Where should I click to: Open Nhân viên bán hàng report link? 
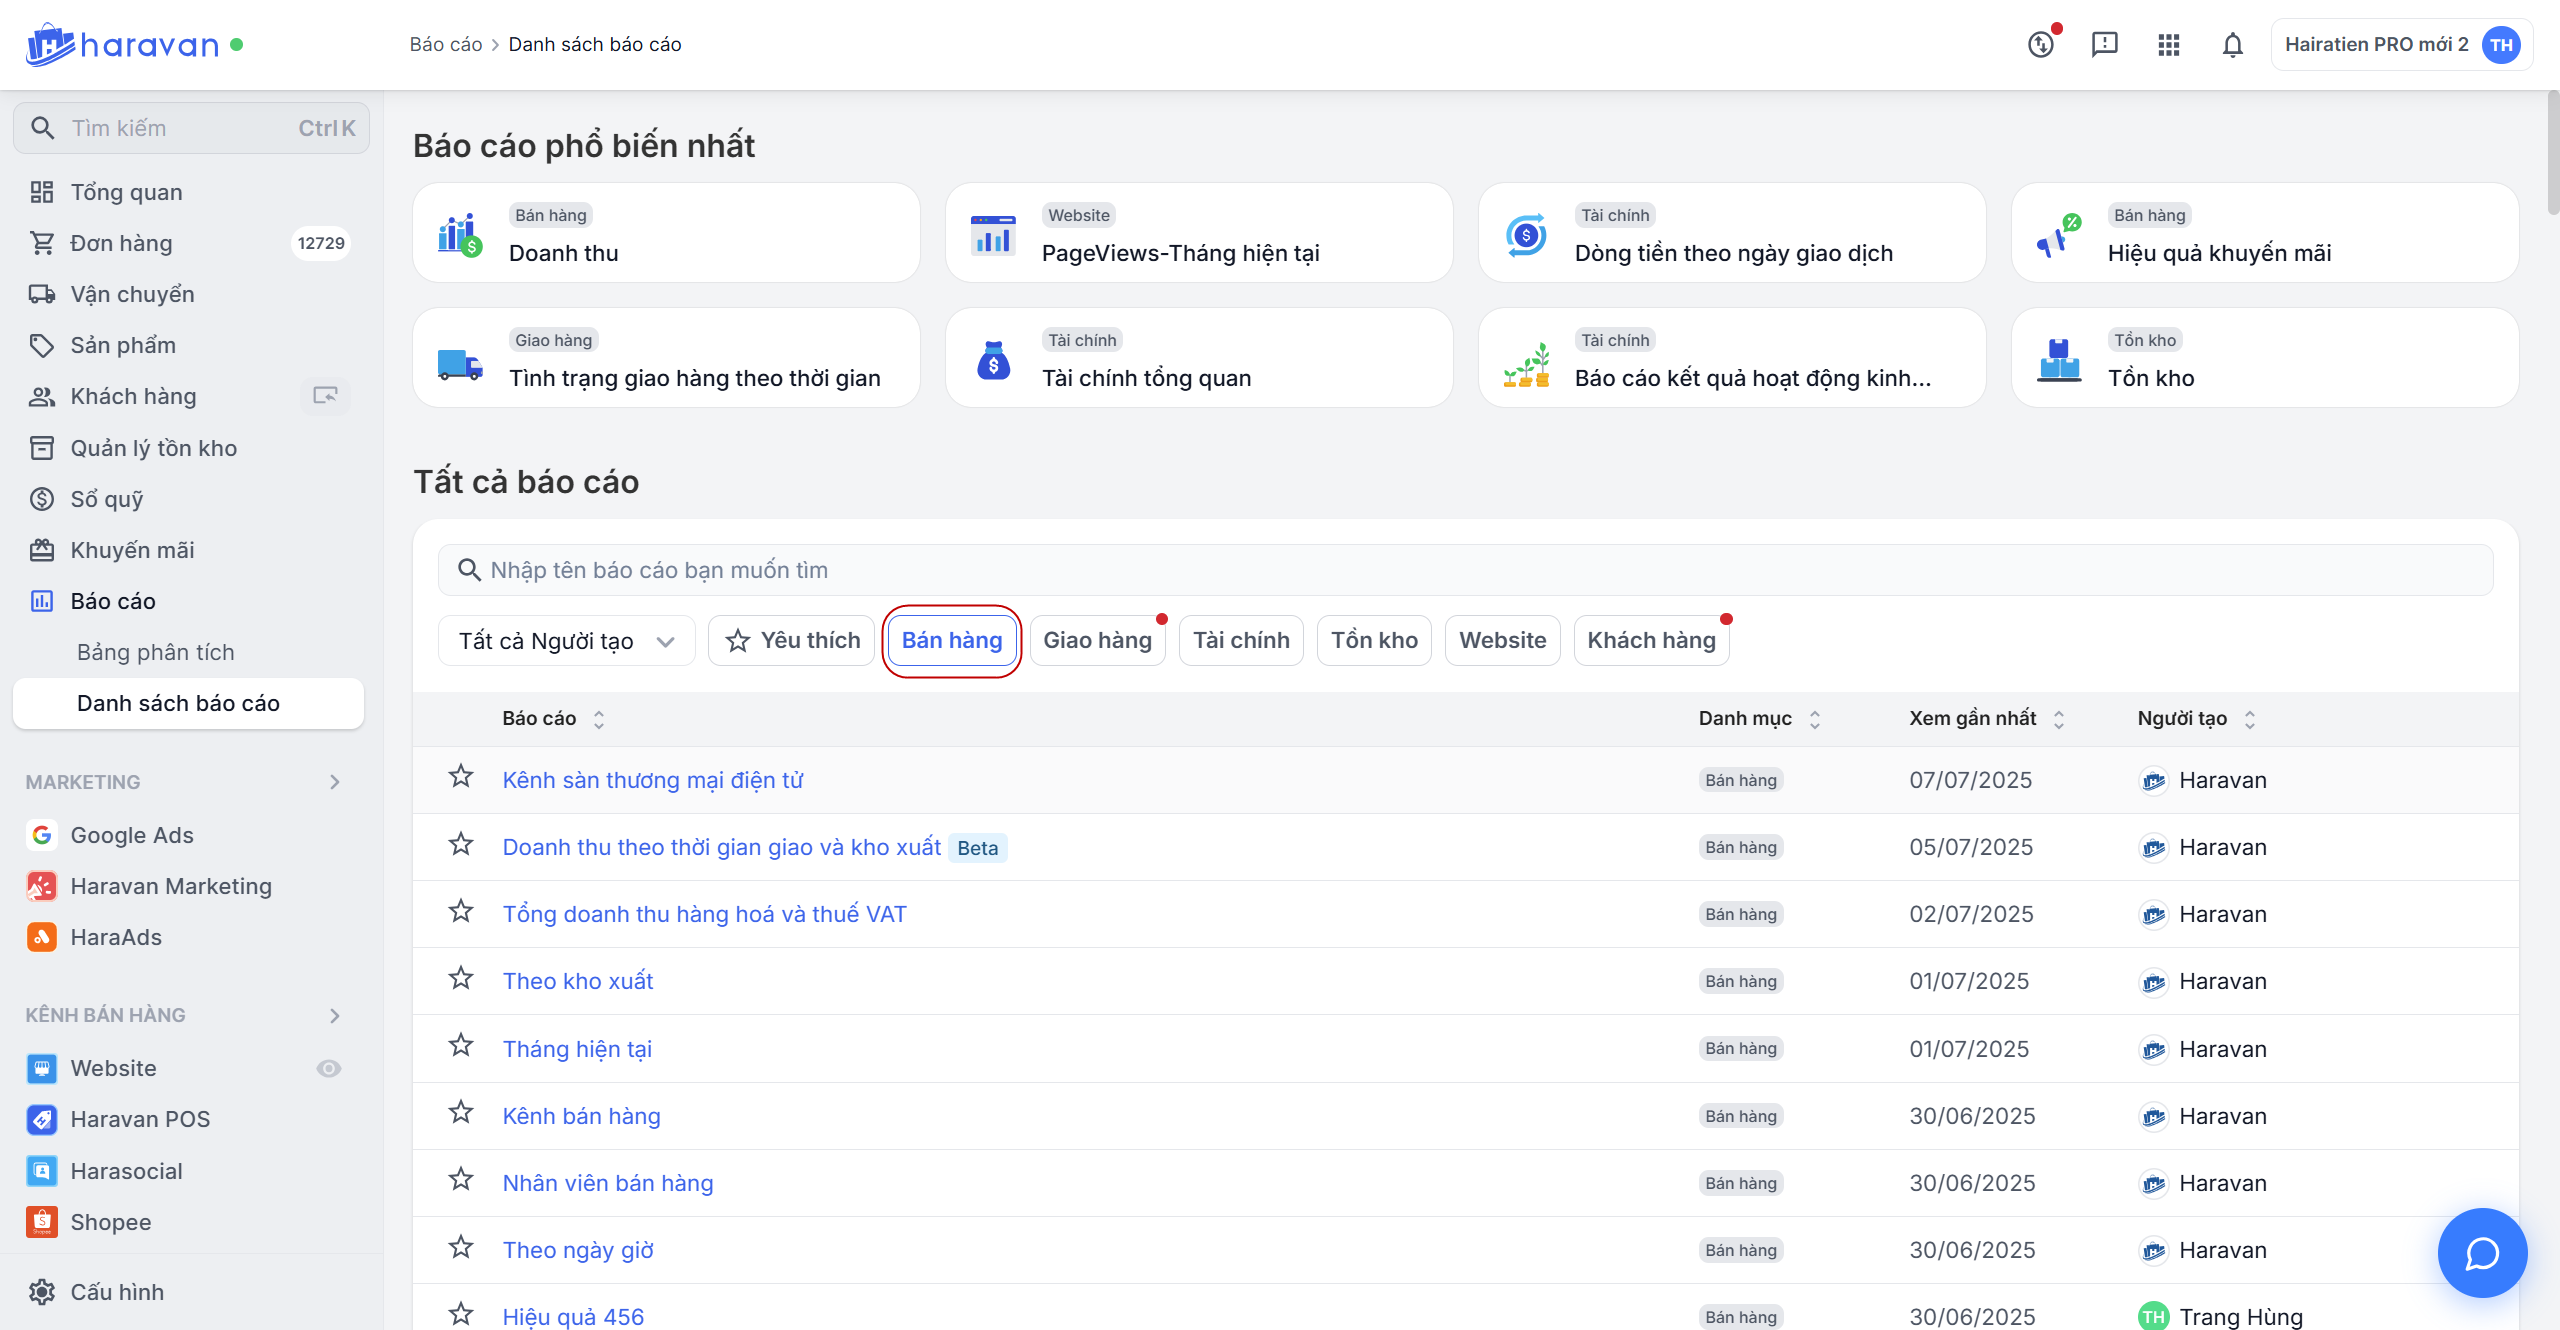607,1183
